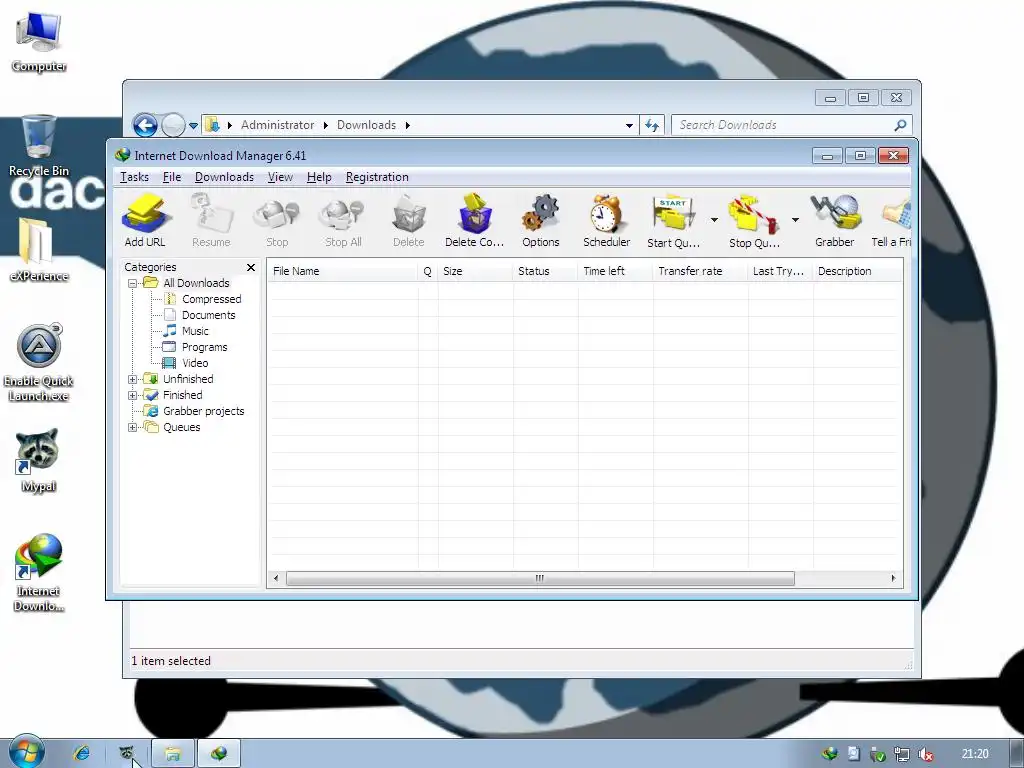Sort by the Description column header
Viewport: 1024px width, 768px height.
(x=857, y=271)
